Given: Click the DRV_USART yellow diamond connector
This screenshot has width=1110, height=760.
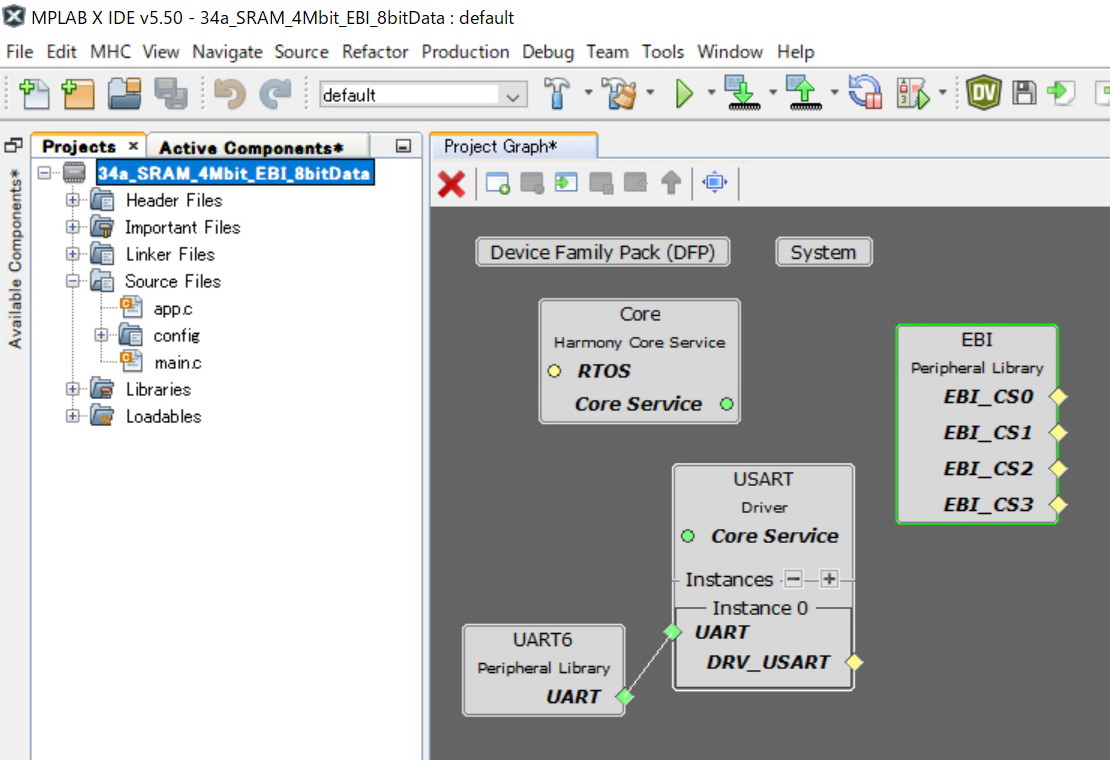Looking at the screenshot, I should [854, 662].
